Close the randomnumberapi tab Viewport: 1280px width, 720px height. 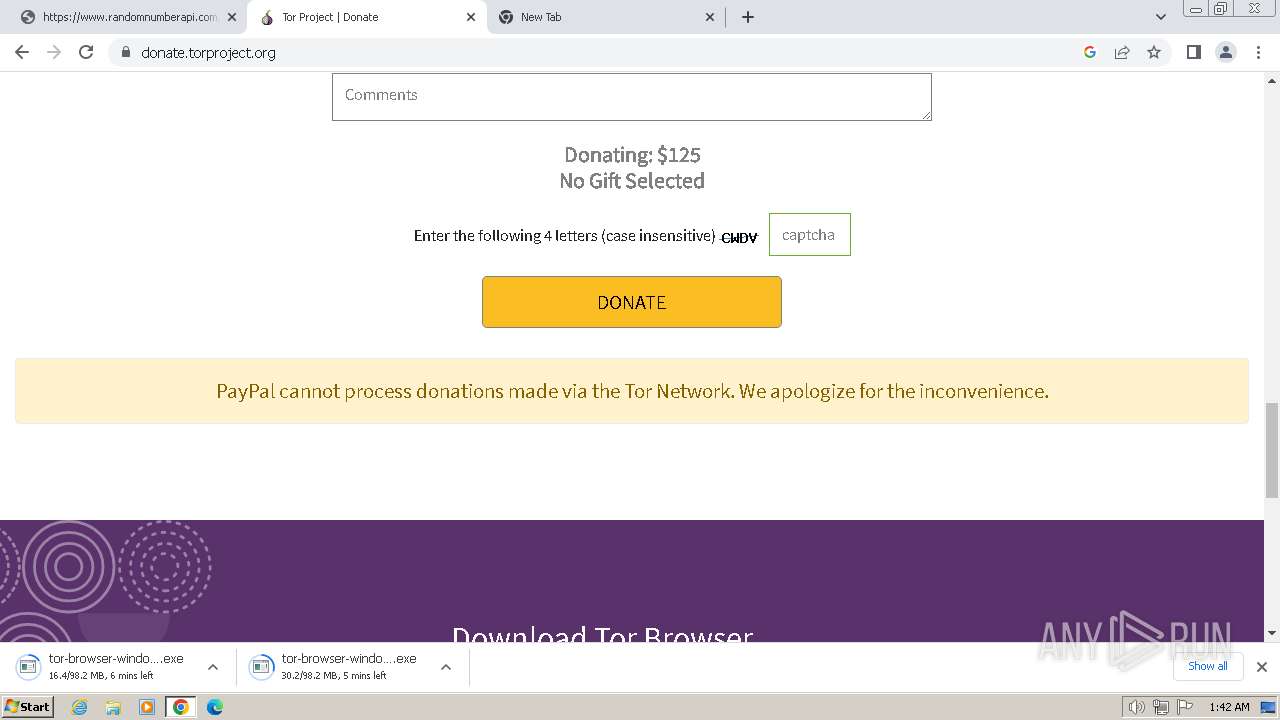click(x=232, y=17)
